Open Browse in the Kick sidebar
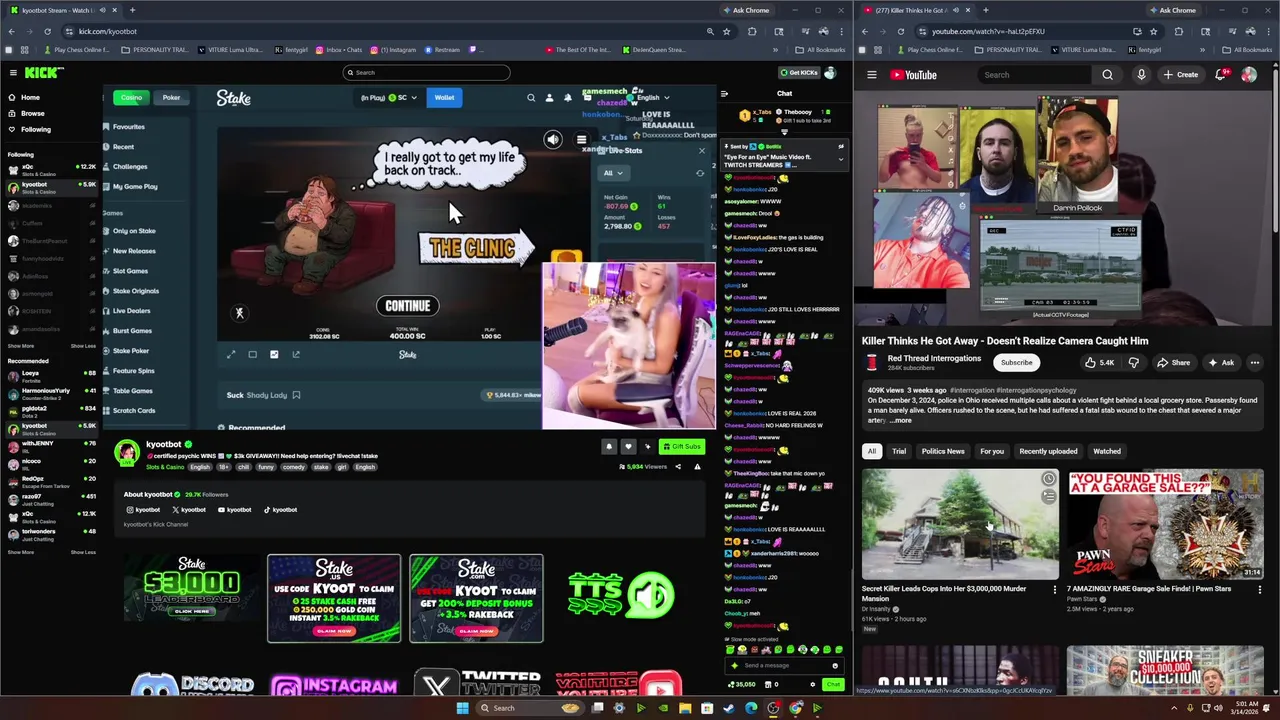This screenshot has width=1280, height=720. (x=32, y=113)
